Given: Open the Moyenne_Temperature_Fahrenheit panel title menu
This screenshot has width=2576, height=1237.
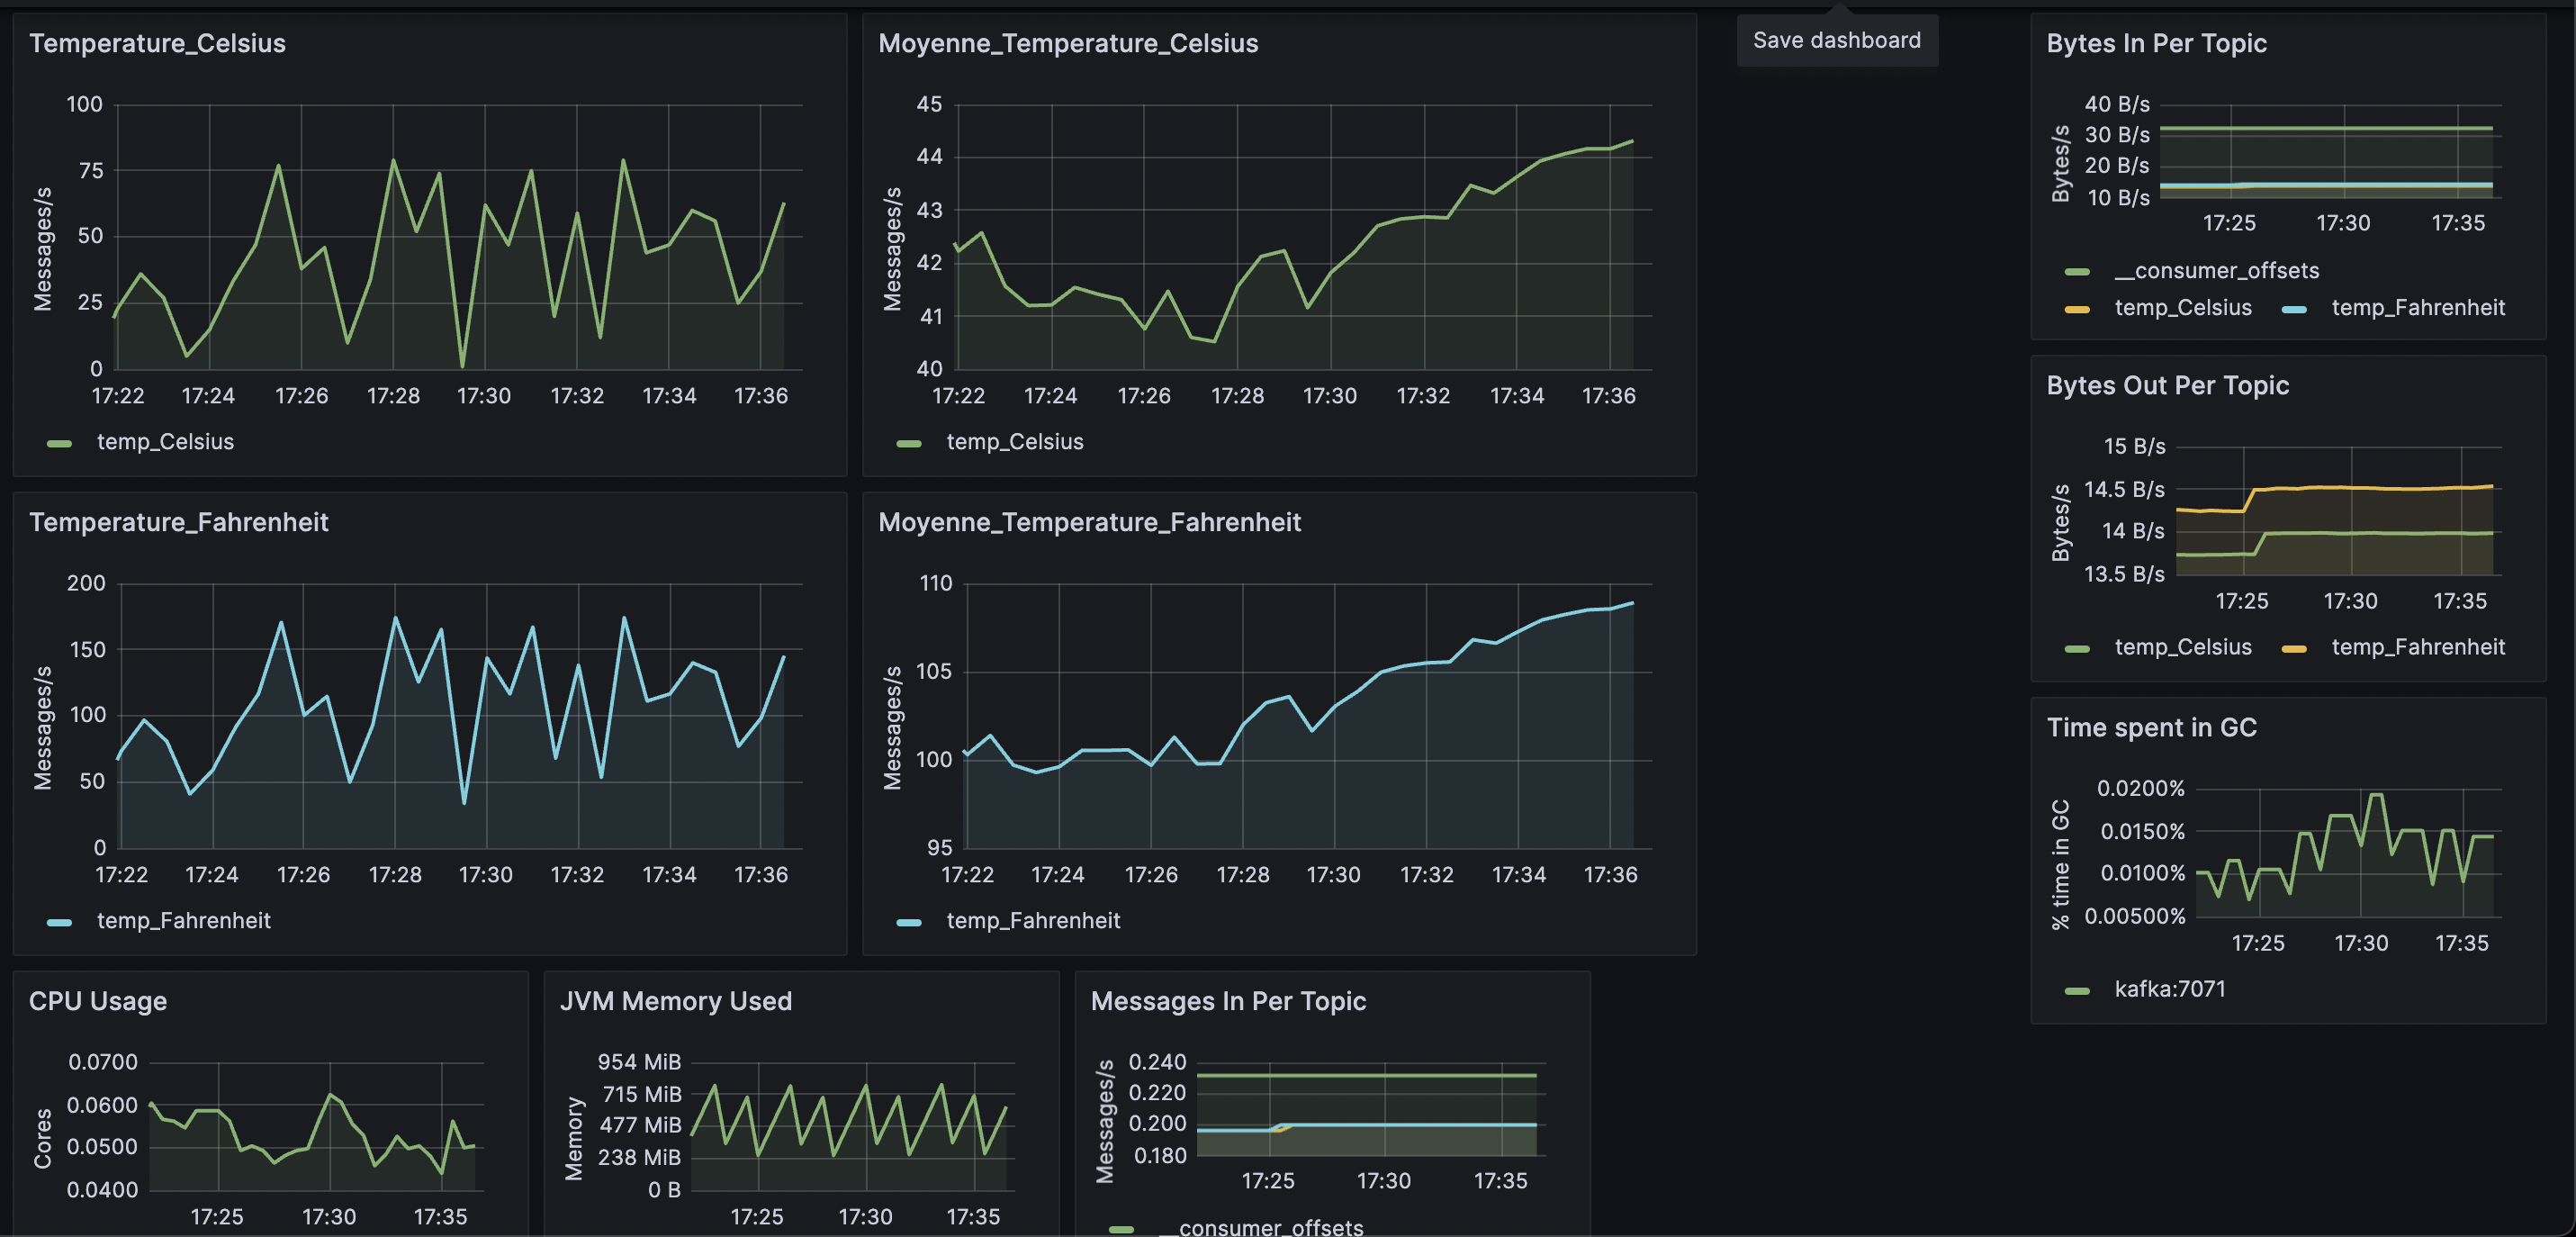Looking at the screenshot, I should tap(1088, 522).
